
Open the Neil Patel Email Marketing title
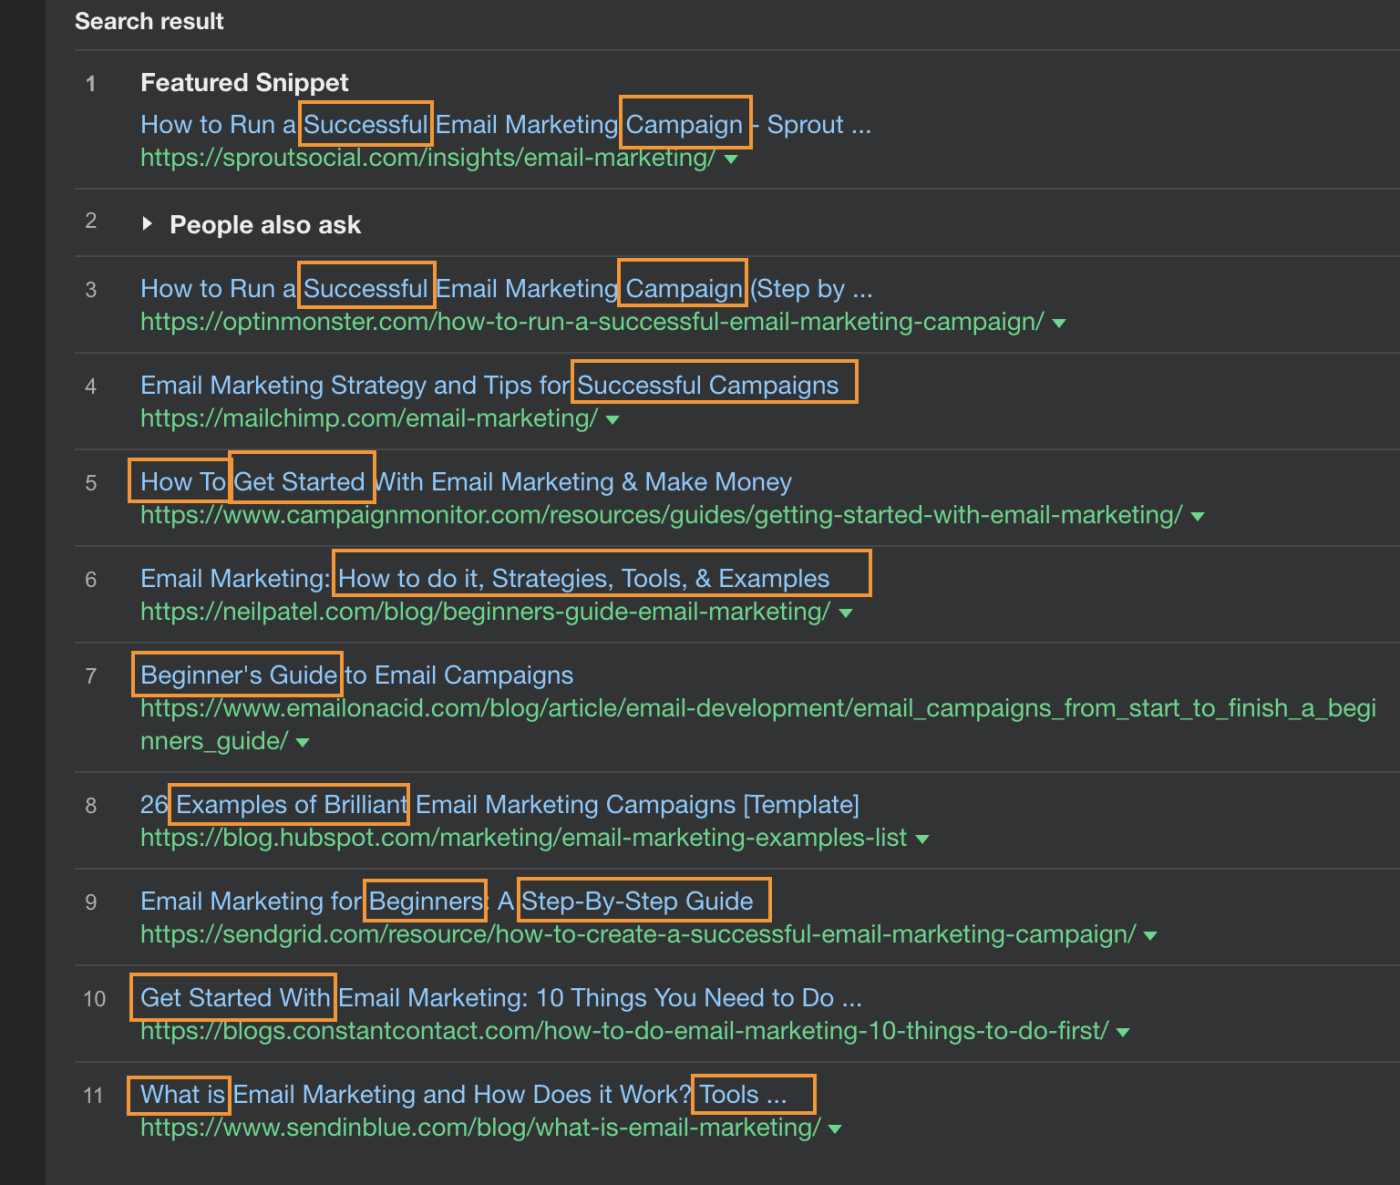pos(485,579)
